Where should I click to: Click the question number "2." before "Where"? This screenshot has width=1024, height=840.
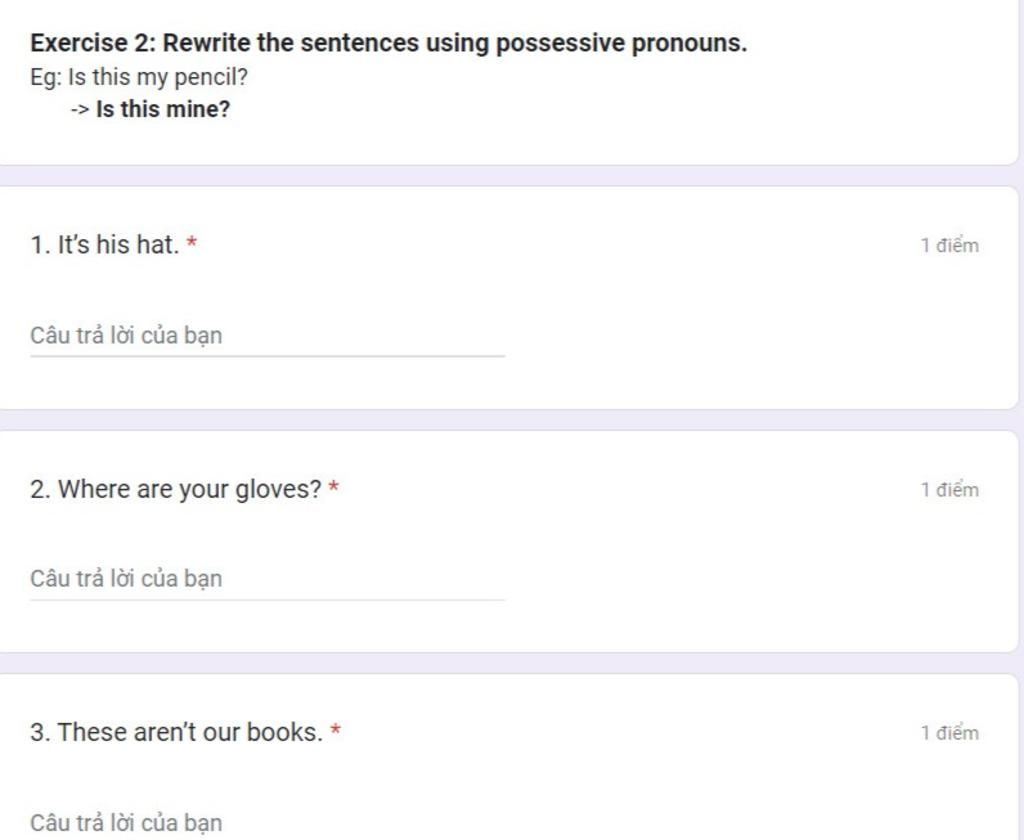tap(40, 490)
